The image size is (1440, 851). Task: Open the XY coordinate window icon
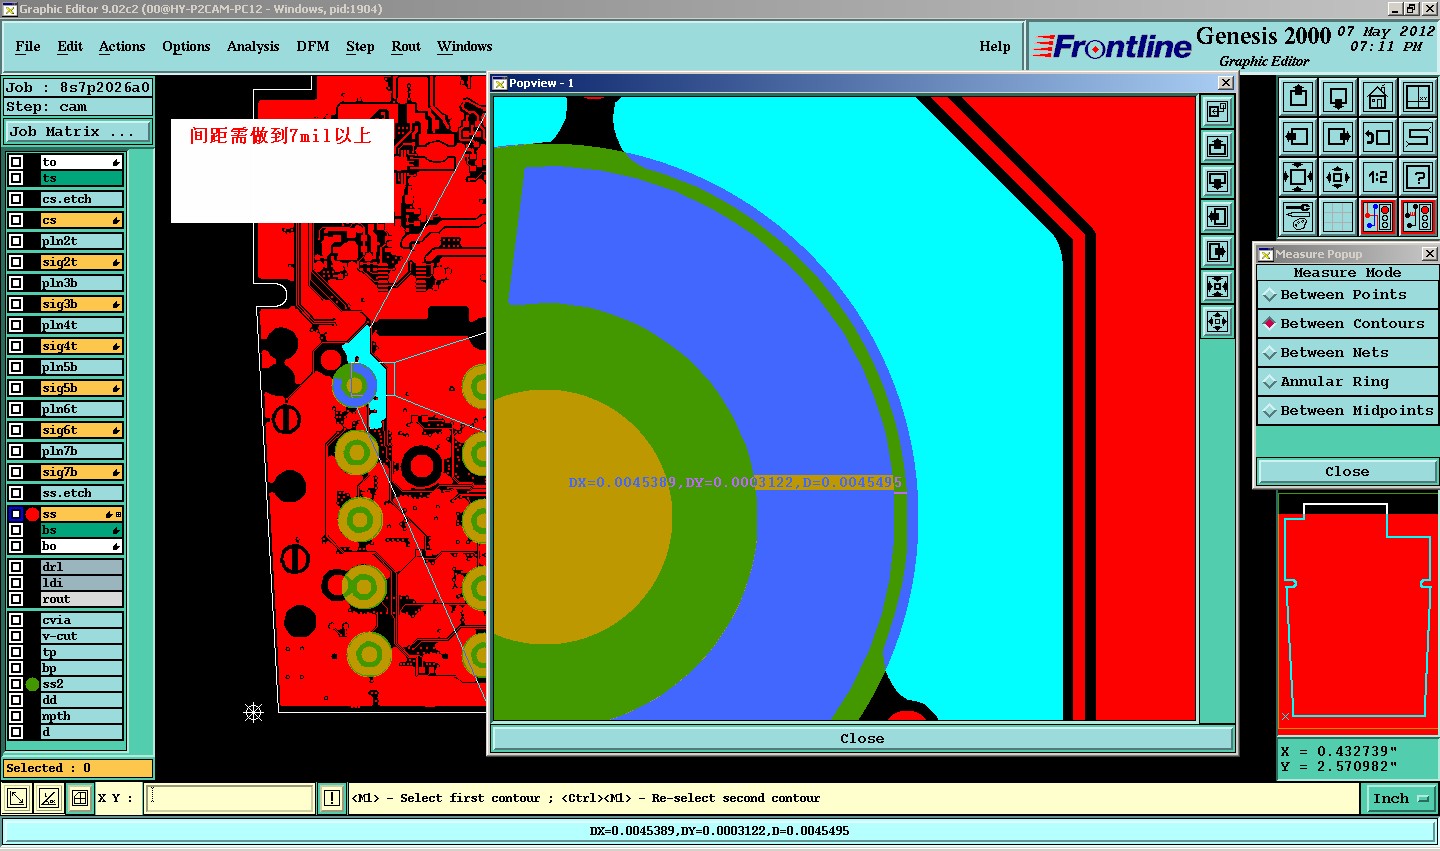[1418, 97]
